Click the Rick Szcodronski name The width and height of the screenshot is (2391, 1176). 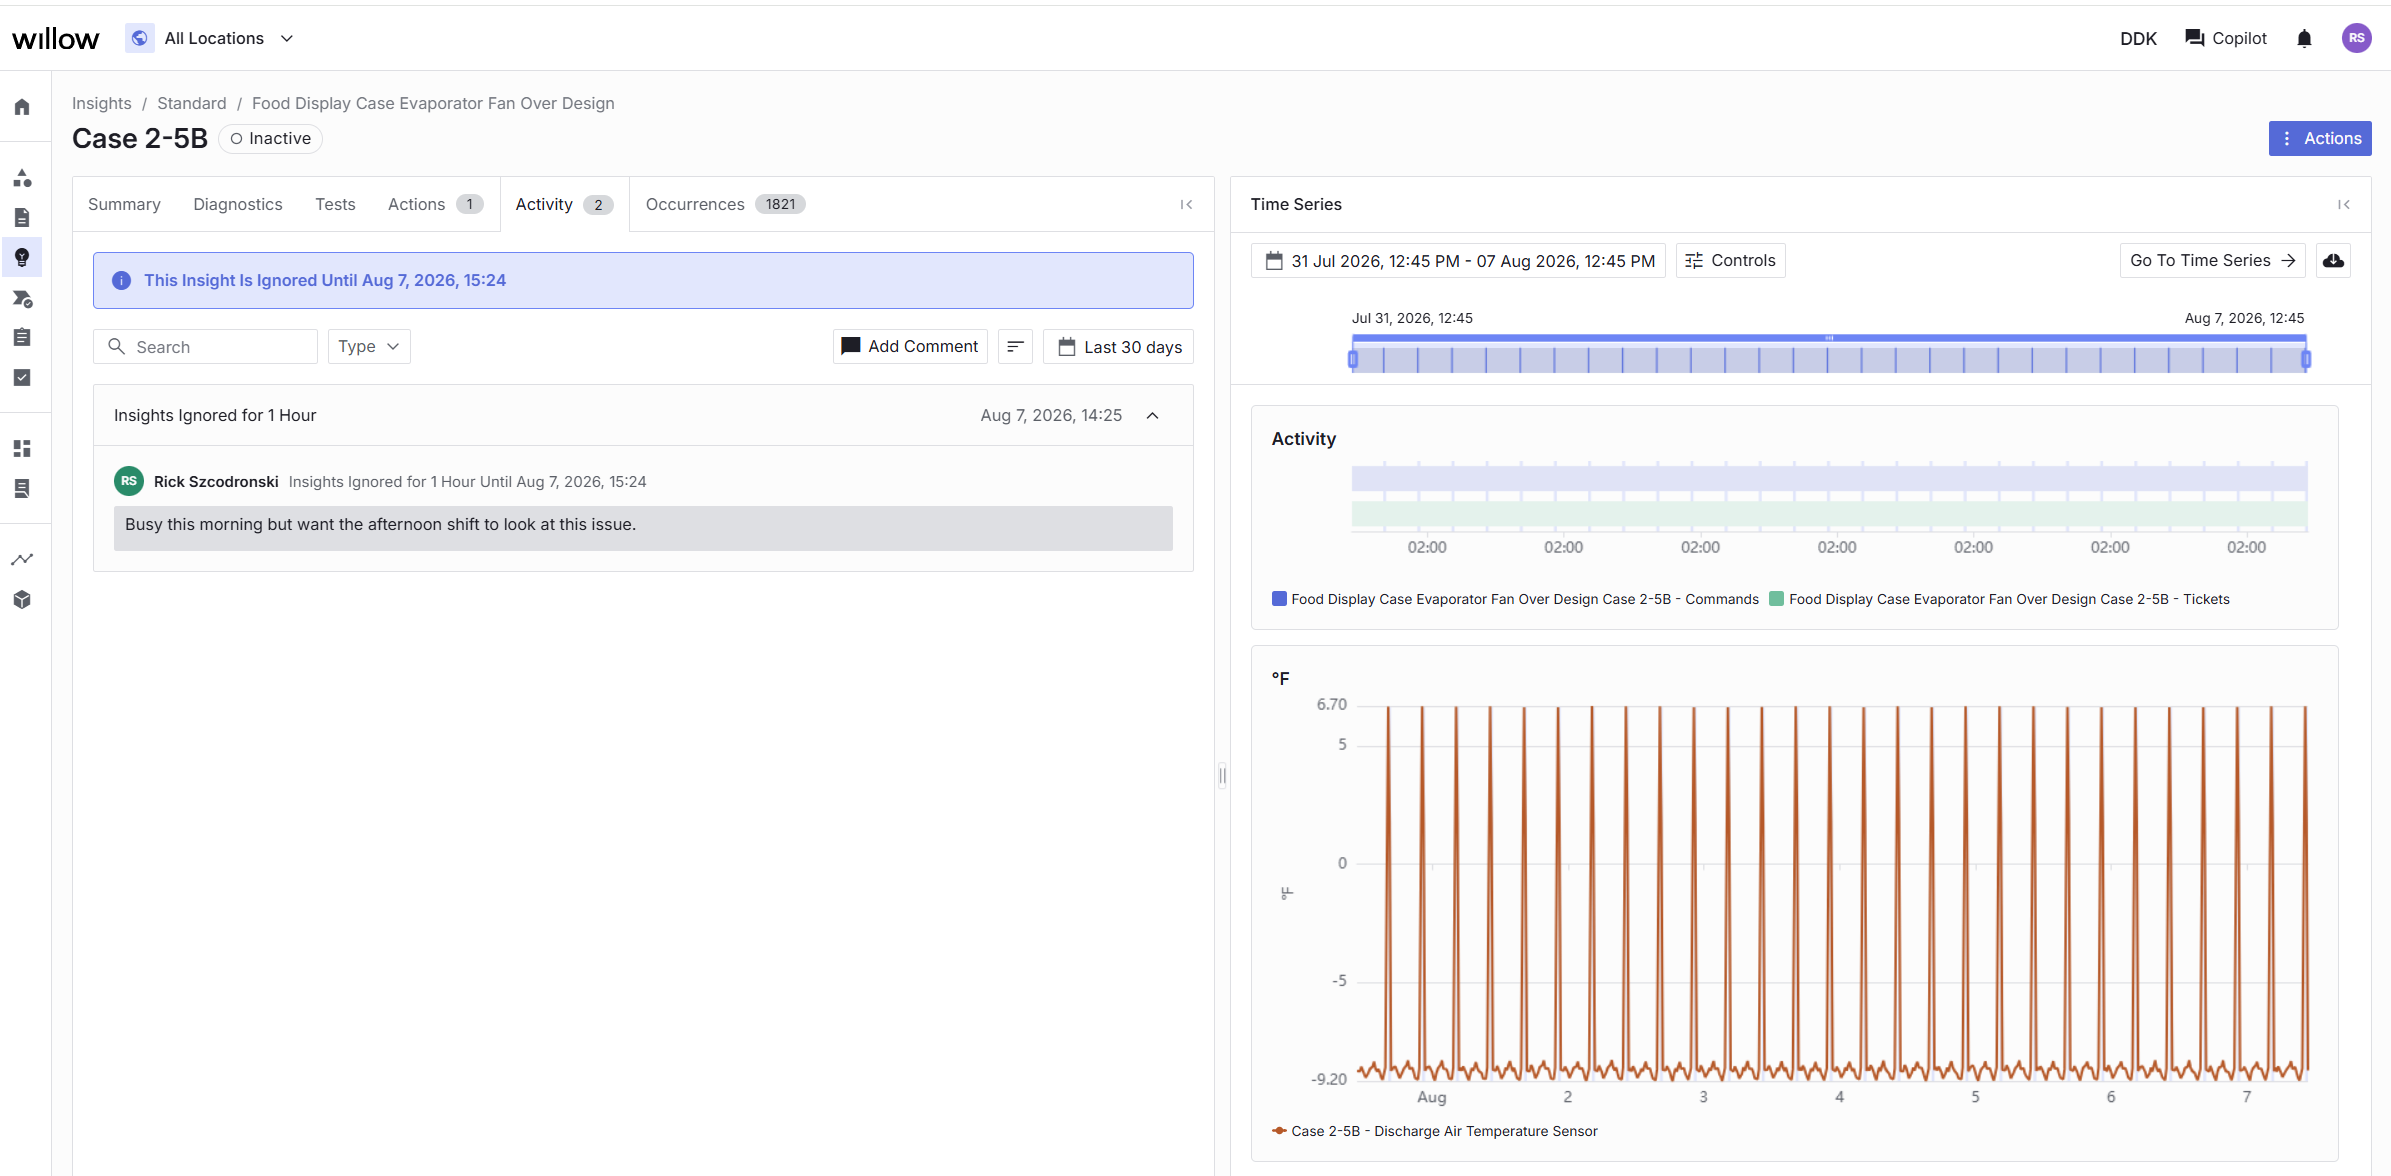216,482
